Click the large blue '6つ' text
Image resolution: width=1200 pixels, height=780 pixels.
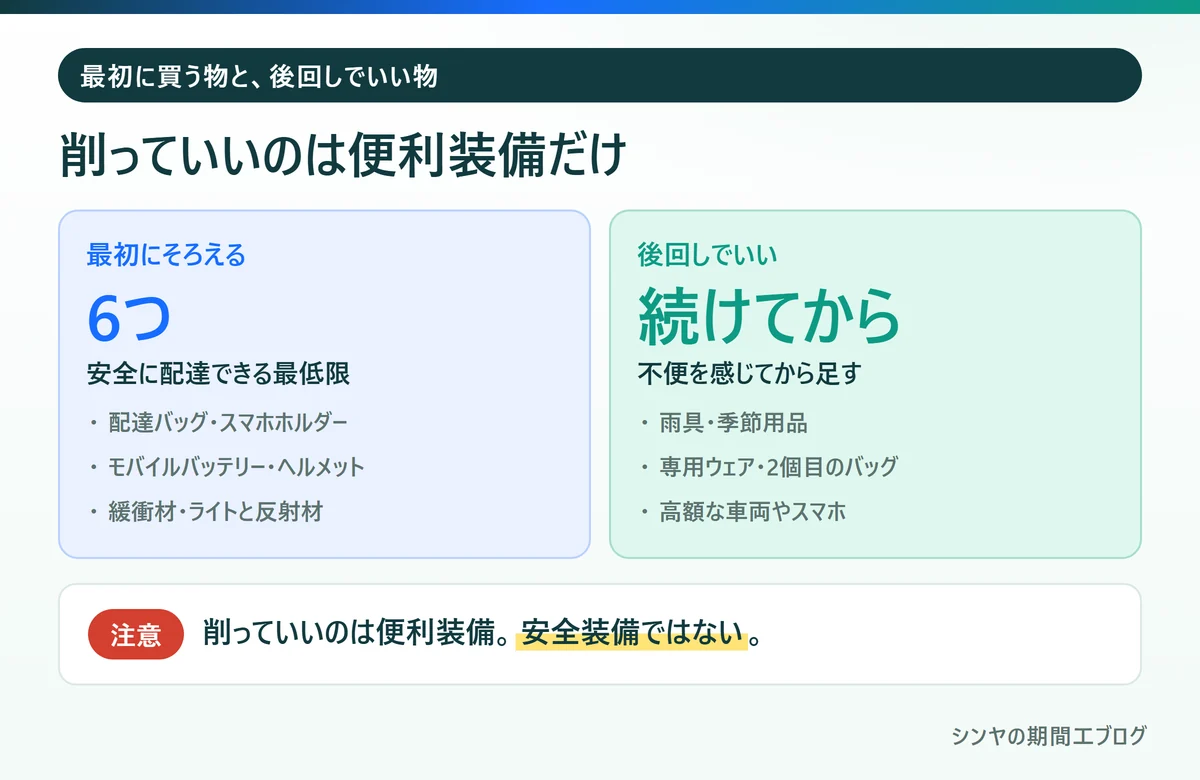129,318
